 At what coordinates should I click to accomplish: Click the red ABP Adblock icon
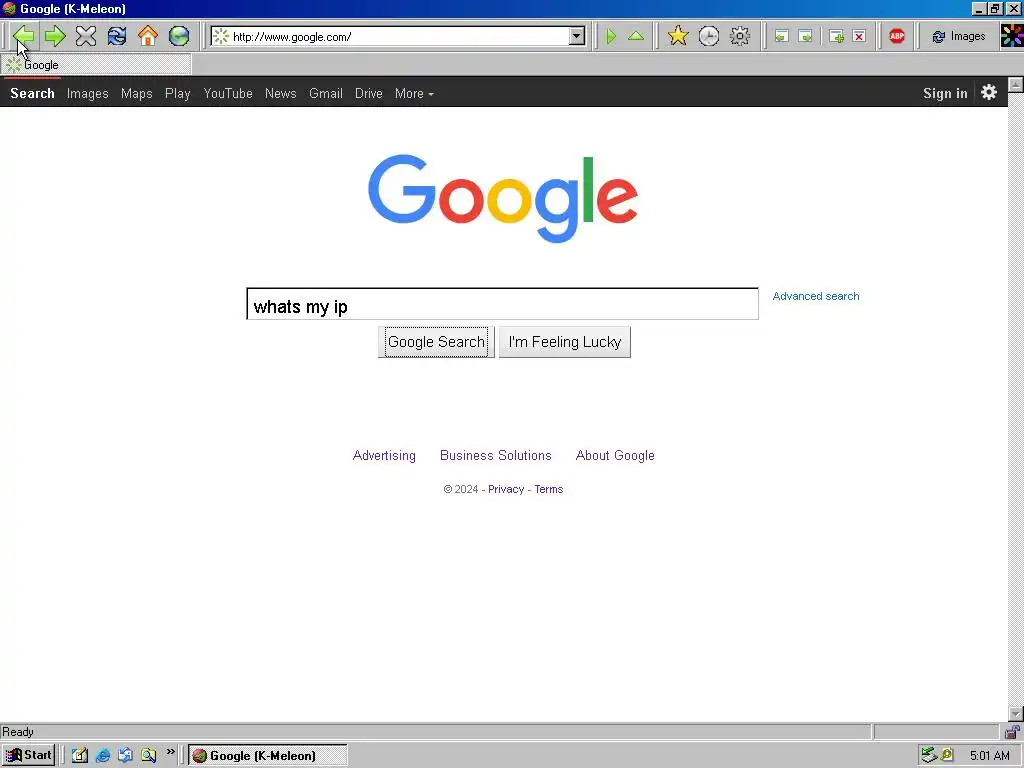897,37
